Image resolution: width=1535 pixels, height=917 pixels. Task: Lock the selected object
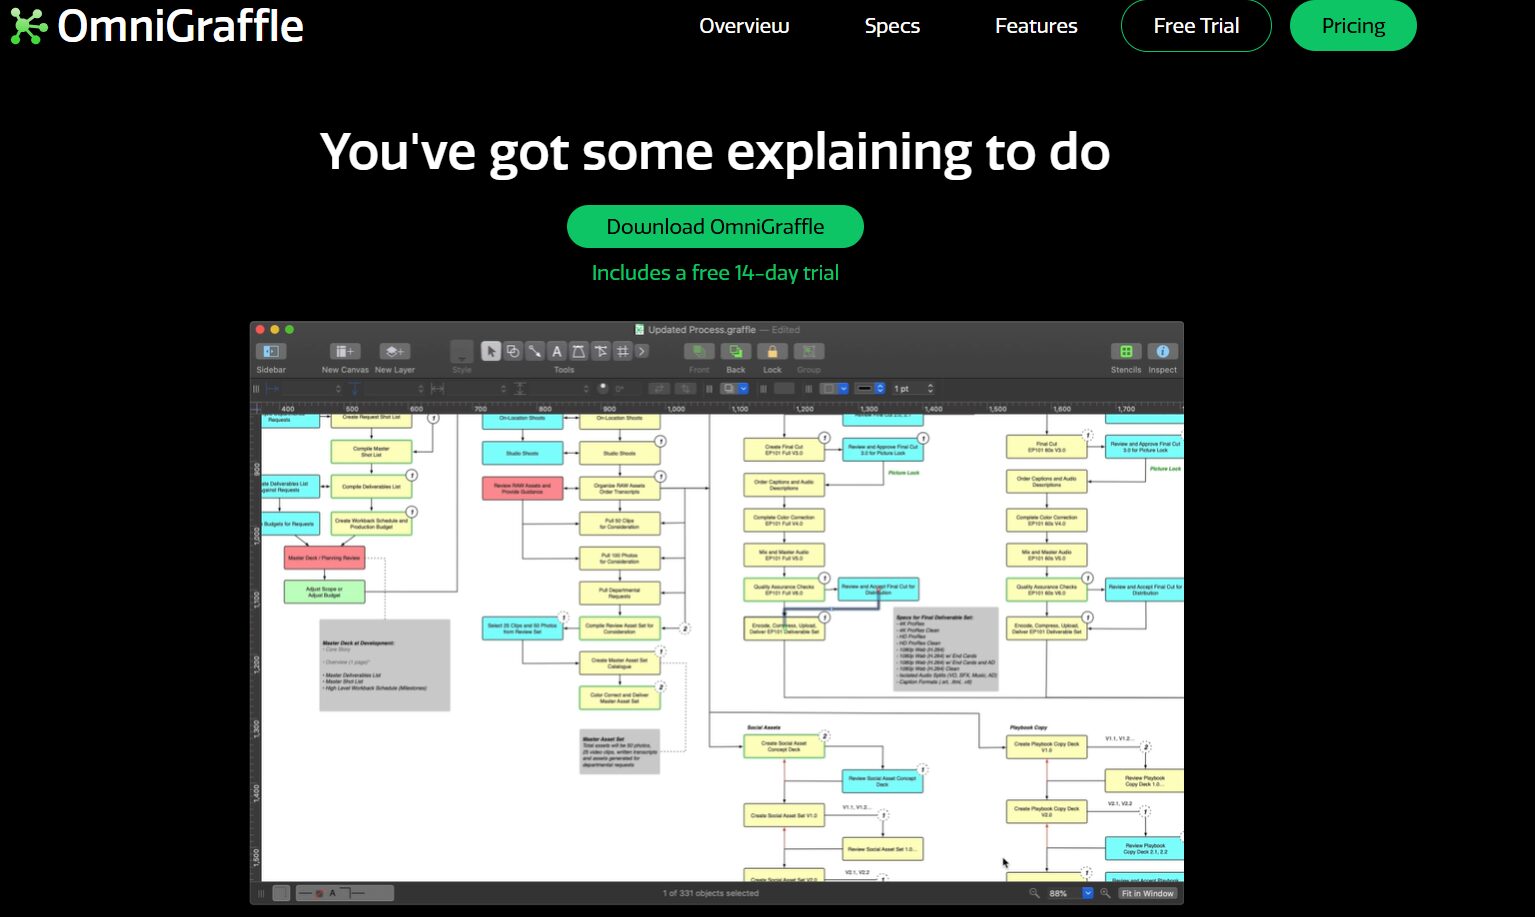[772, 352]
